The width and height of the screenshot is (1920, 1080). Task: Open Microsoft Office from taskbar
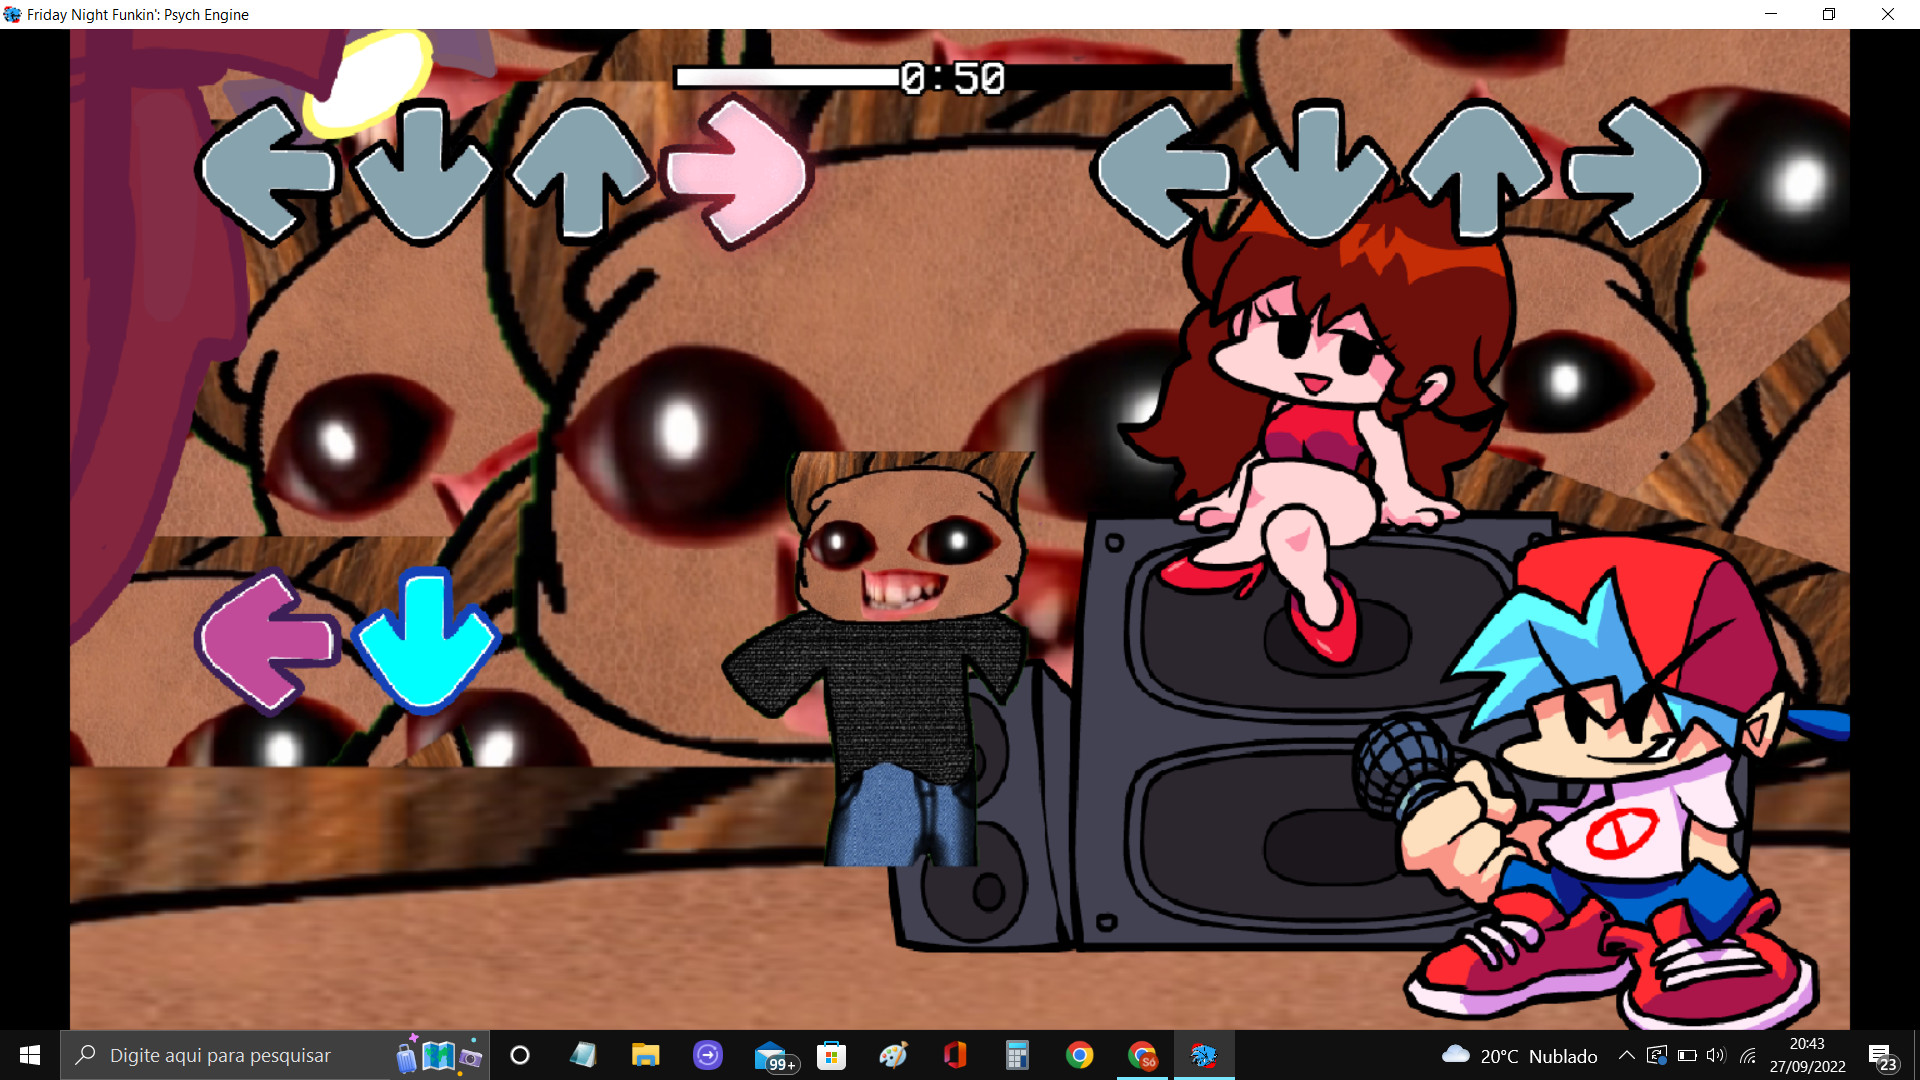click(x=956, y=1055)
